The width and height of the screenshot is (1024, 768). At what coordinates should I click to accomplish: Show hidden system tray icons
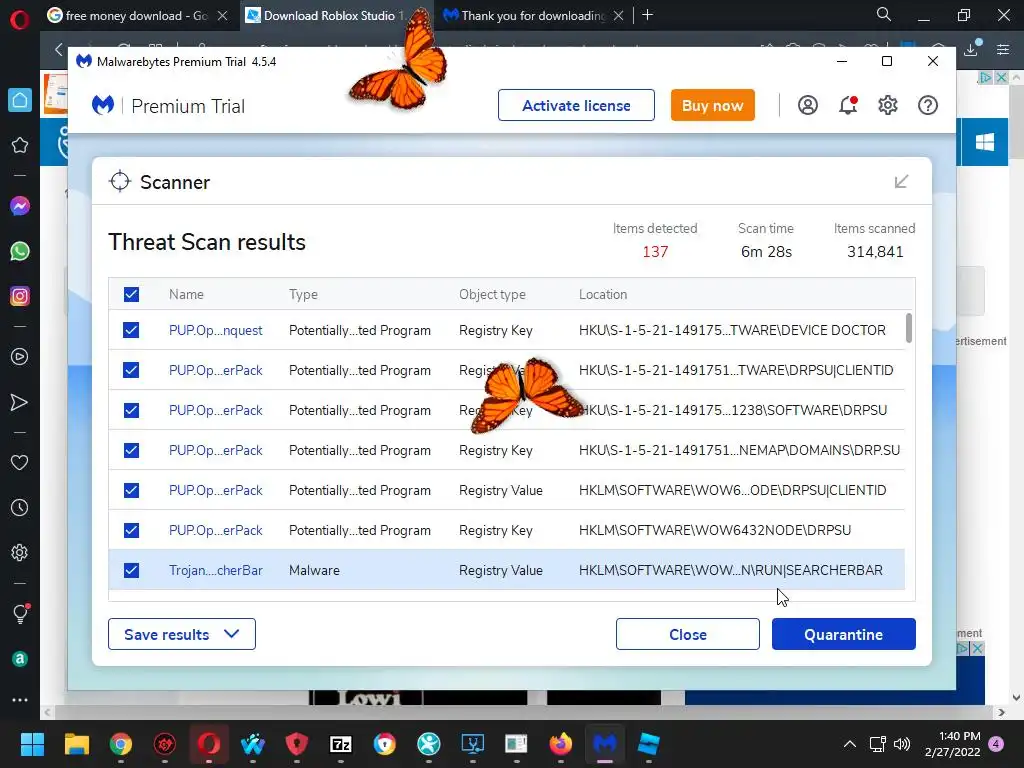850,744
